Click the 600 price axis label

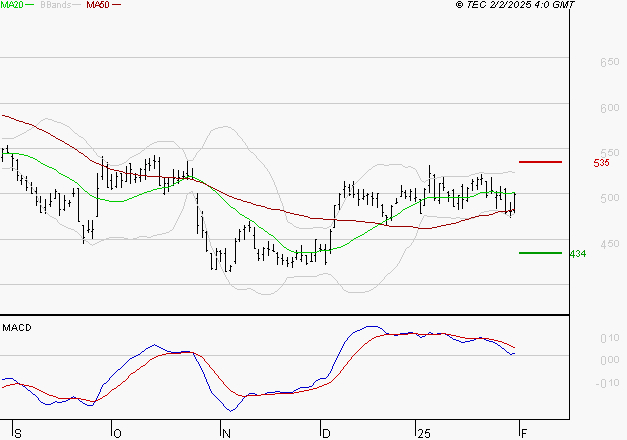pyautogui.click(x=609, y=108)
